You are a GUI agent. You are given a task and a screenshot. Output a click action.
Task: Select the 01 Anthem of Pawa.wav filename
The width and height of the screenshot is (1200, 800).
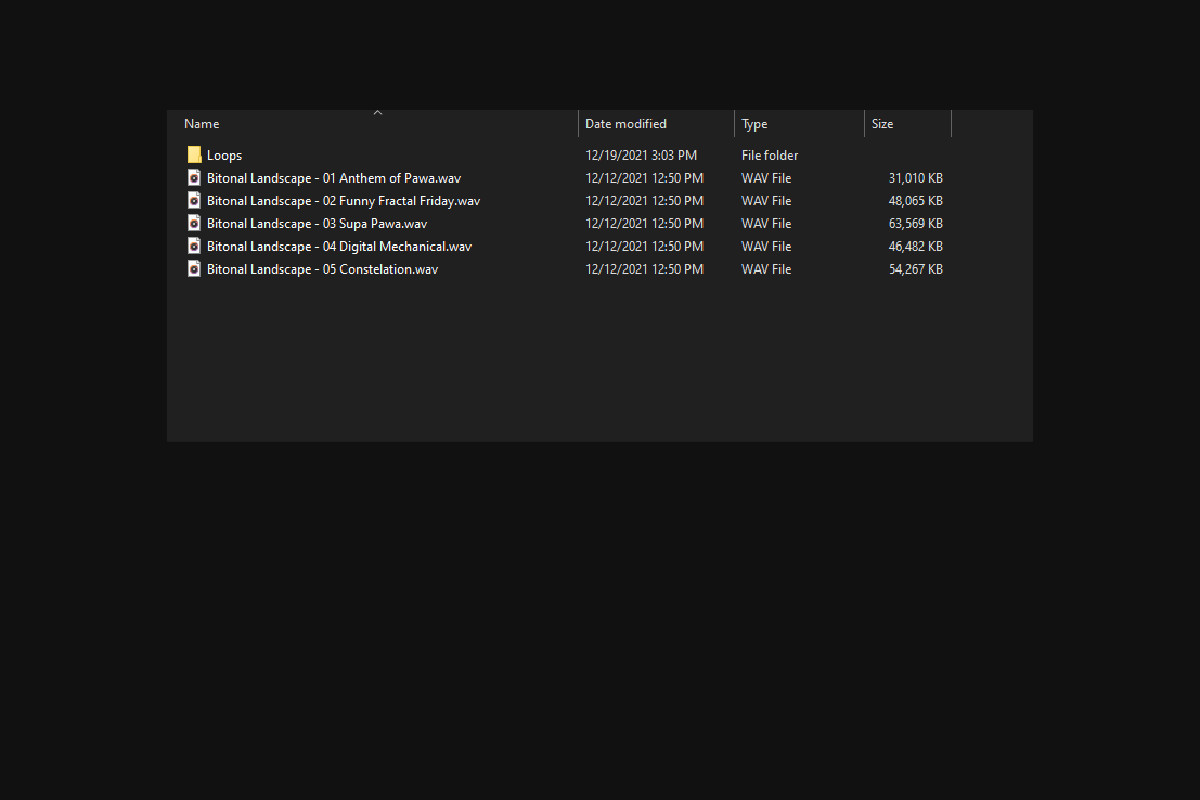click(334, 178)
